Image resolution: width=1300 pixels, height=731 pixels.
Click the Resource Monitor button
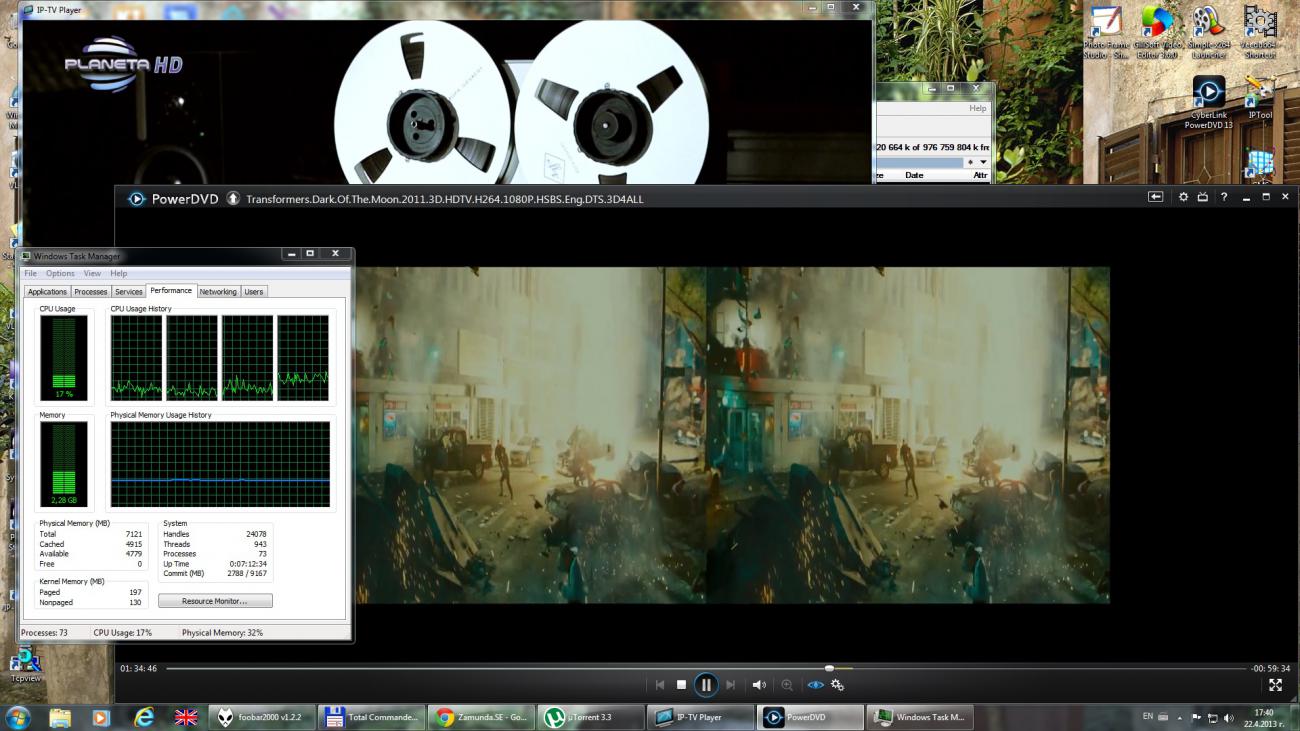[215, 601]
